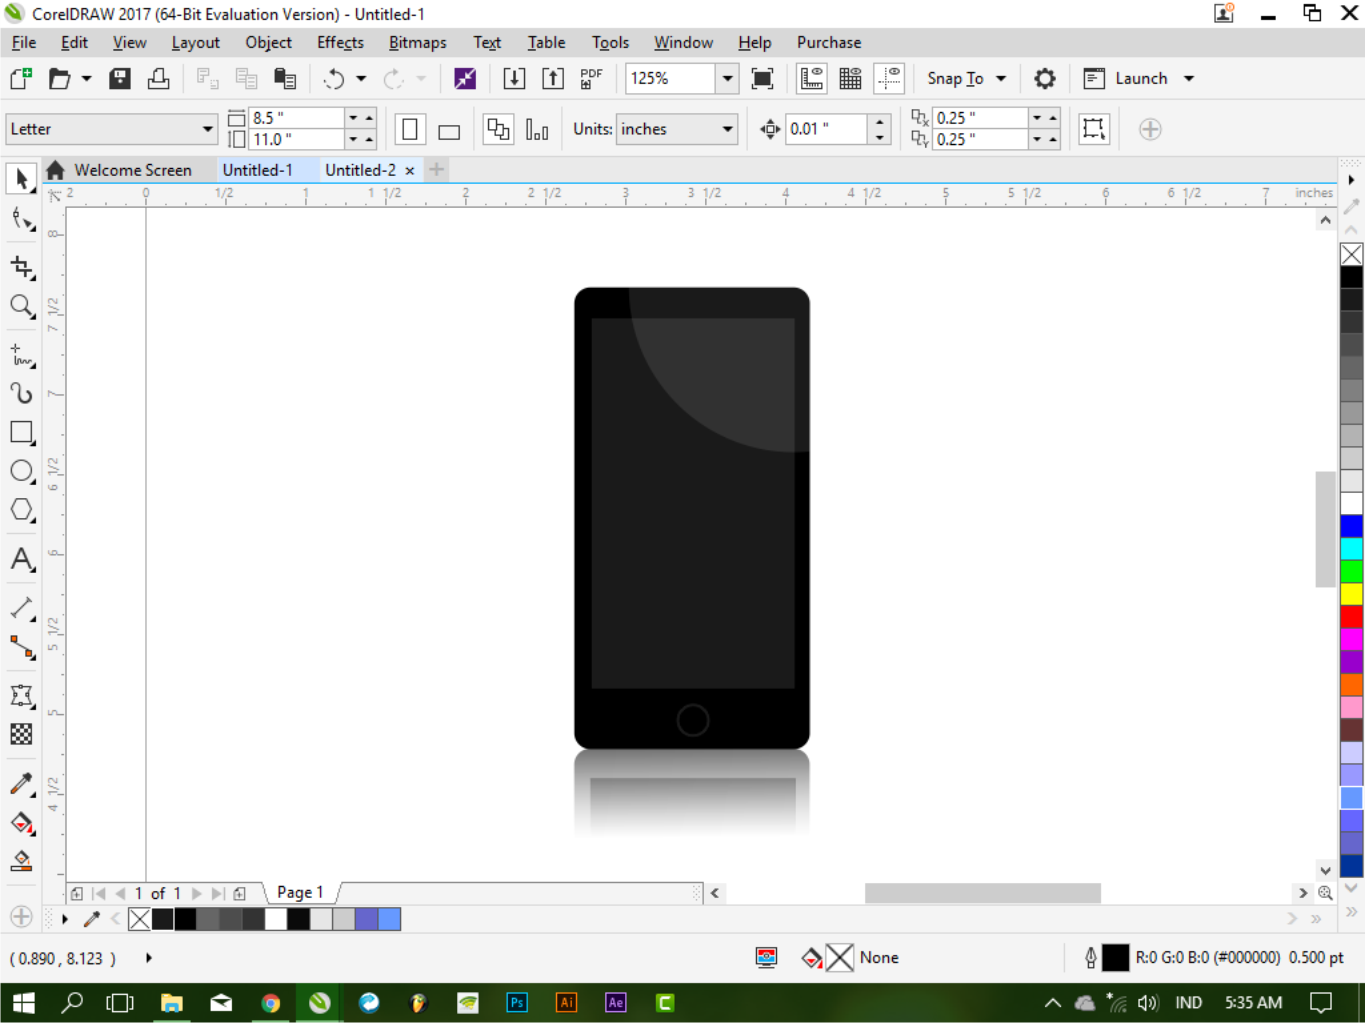The image size is (1365, 1023).
Task: Open the Units dropdown
Action: click(x=677, y=129)
